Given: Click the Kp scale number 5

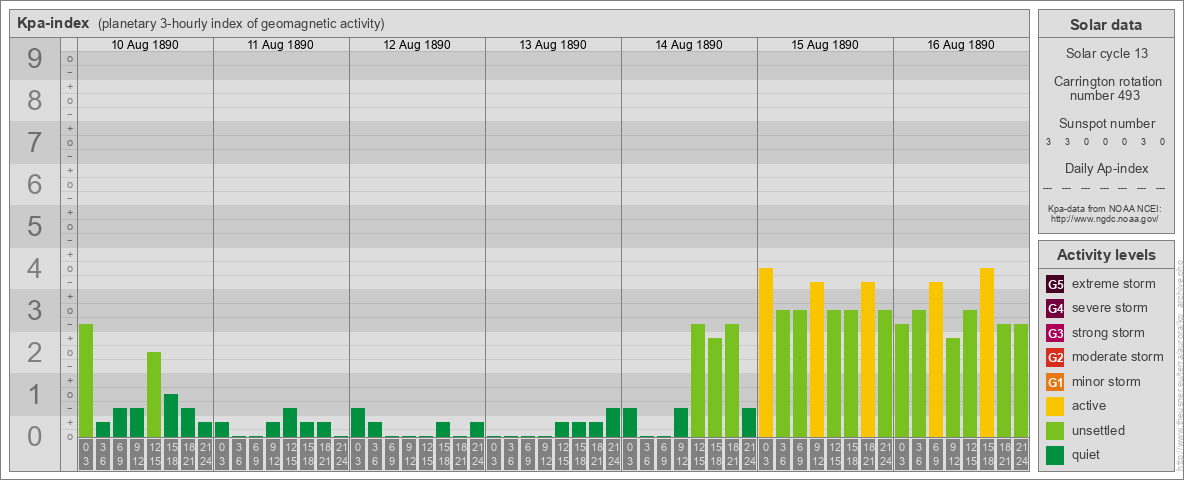Looking at the screenshot, I should (35, 226).
